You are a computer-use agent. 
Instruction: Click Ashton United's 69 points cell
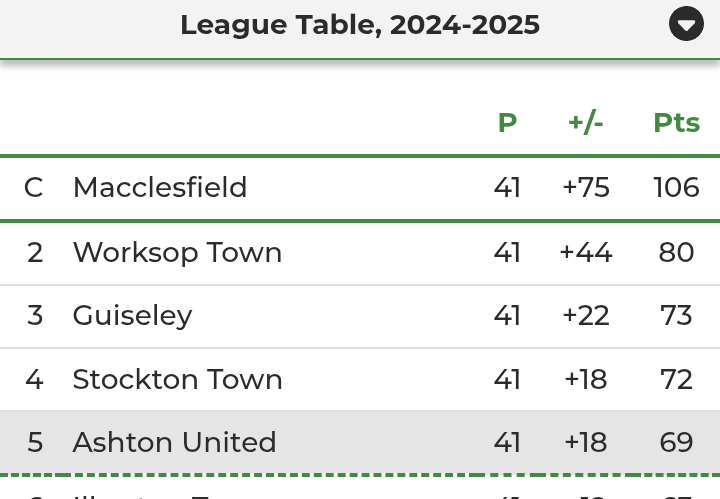pyautogui.click(x=676, y=442)
